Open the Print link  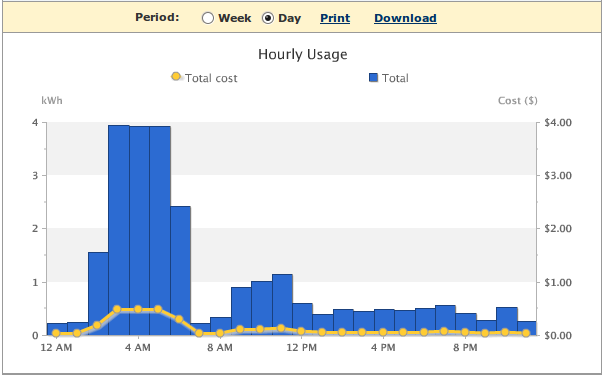(335, 18)
